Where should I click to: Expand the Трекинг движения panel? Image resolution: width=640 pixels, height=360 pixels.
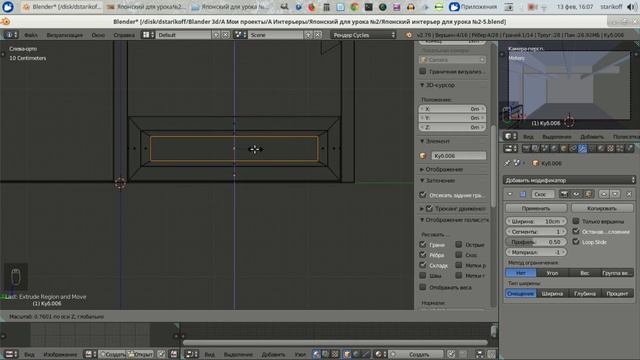[x=422, y=209]
